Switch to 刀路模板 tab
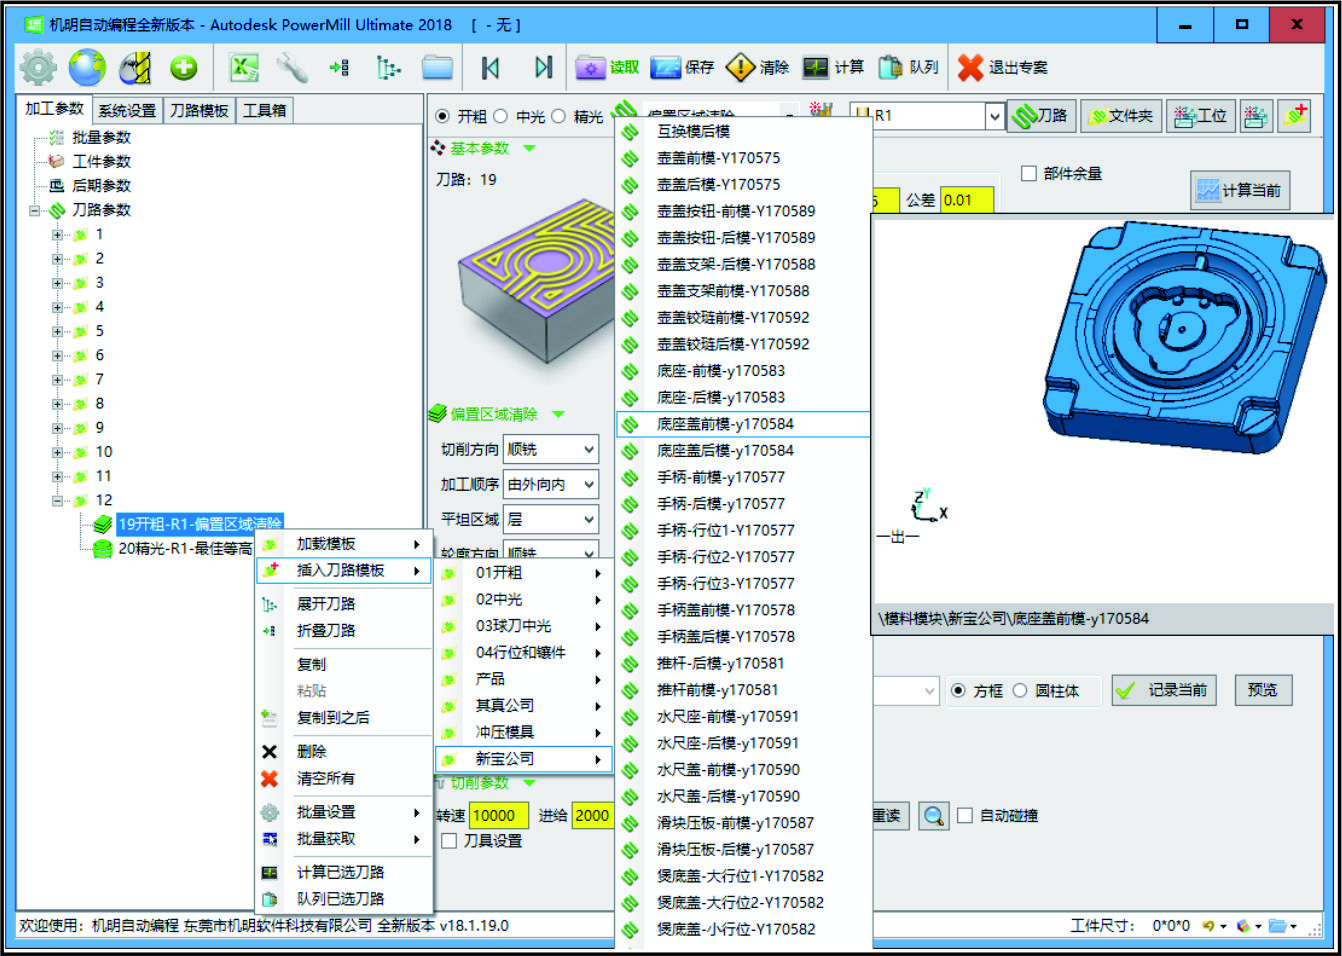The image size is (1342, 956). pyautogui.click(x=199, y=110)
